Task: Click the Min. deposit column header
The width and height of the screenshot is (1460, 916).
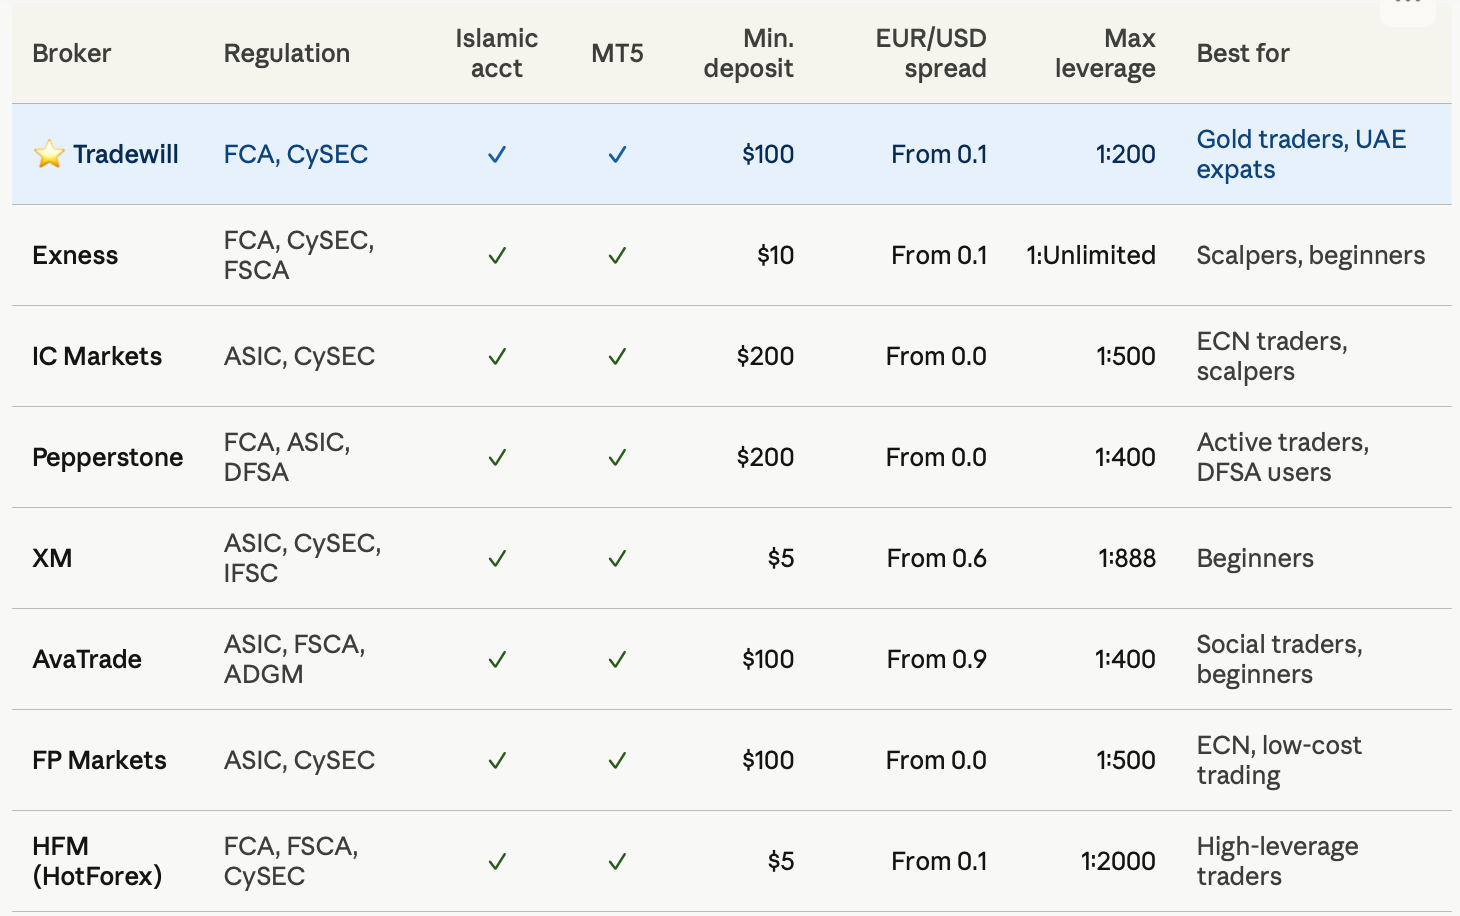Action: (748, 53)
